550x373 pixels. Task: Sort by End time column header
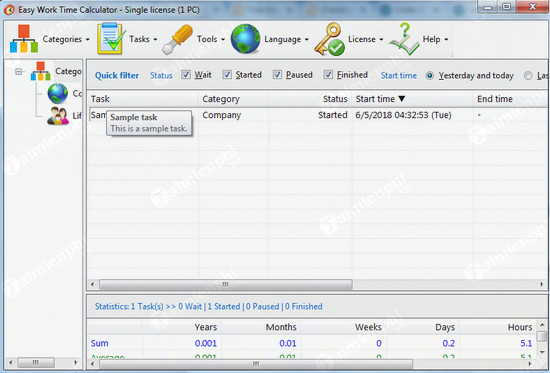[511, 99]
